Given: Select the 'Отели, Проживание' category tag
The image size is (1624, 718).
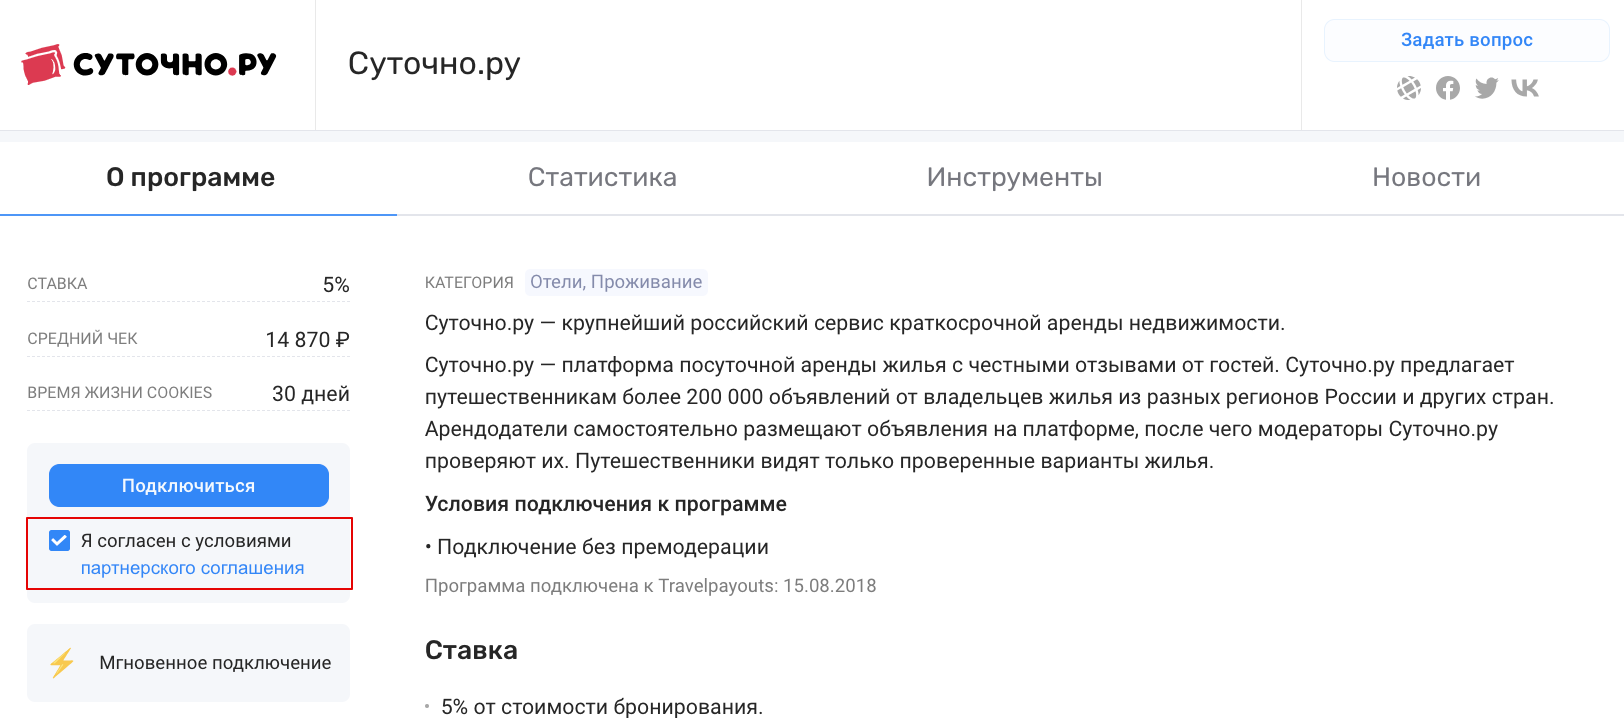Looking at the screenshot, I should (x=616, y=282).
